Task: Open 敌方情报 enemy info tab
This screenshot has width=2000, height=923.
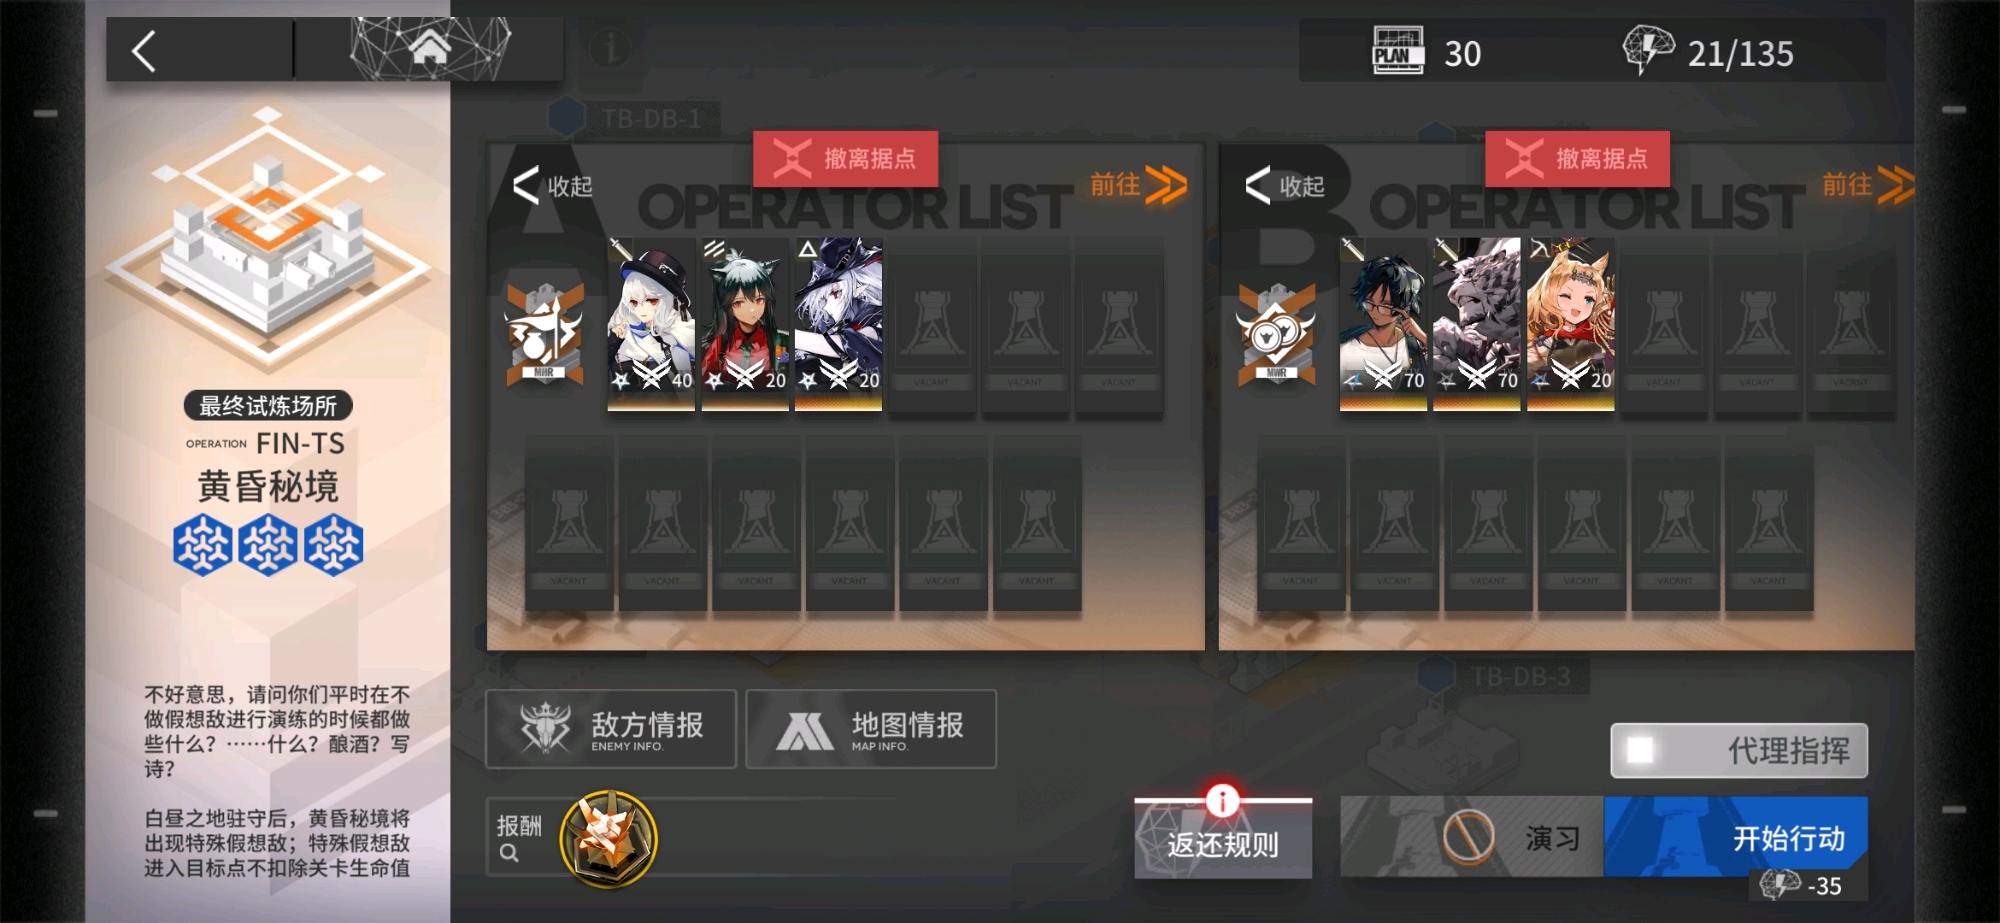Action: (x=611, y=729)
